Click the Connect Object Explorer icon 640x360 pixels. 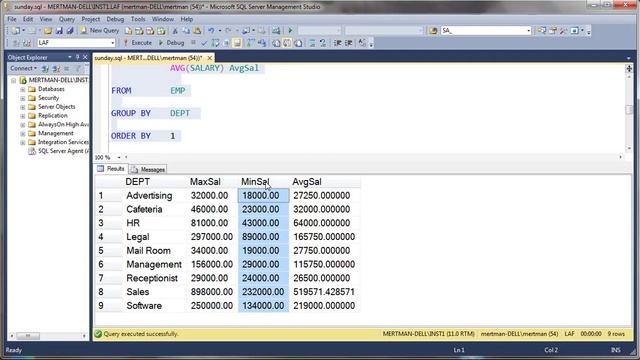pos(45,69)
